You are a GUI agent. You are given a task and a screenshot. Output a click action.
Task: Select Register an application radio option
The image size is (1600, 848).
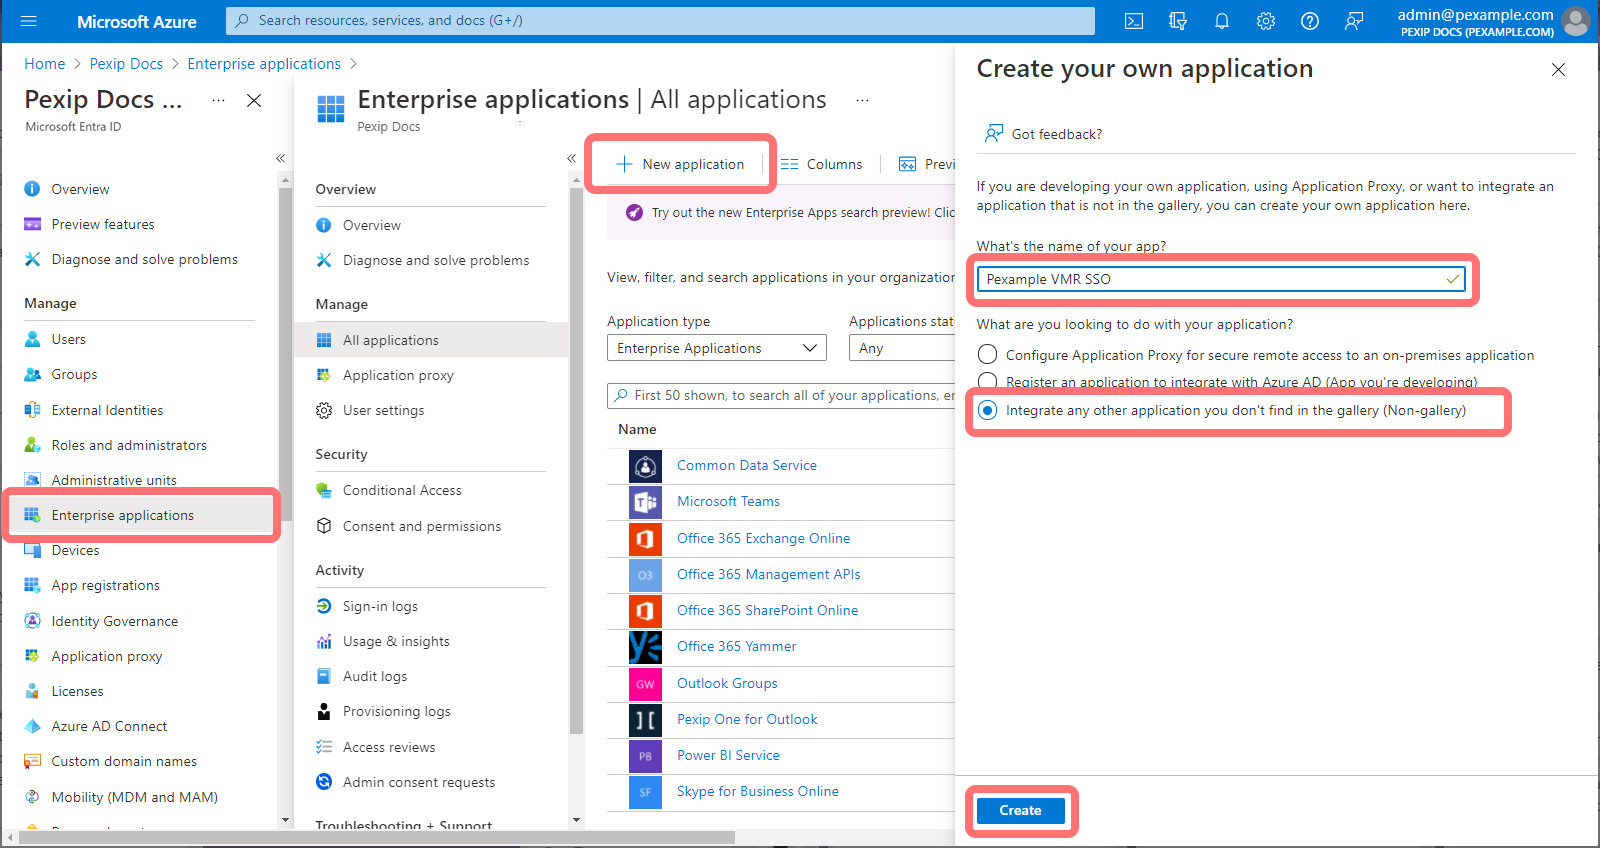pyautogui.click(x=988, y=381)
